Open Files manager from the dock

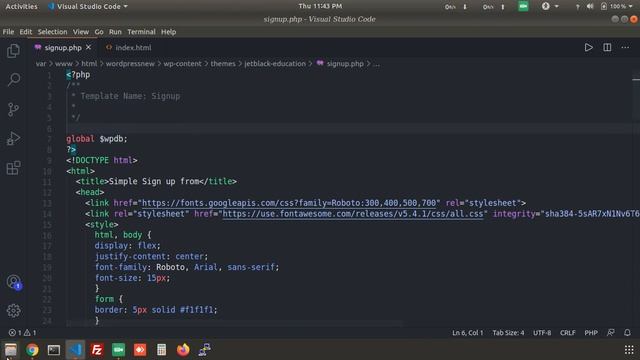[11, 350]
